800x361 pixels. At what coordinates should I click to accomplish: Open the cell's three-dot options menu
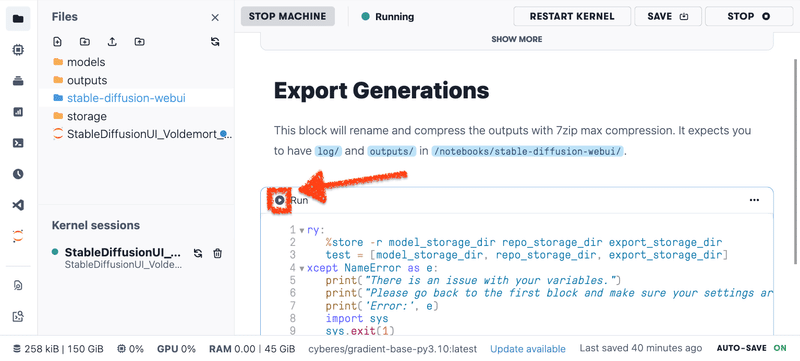click(x=754, y=200)
